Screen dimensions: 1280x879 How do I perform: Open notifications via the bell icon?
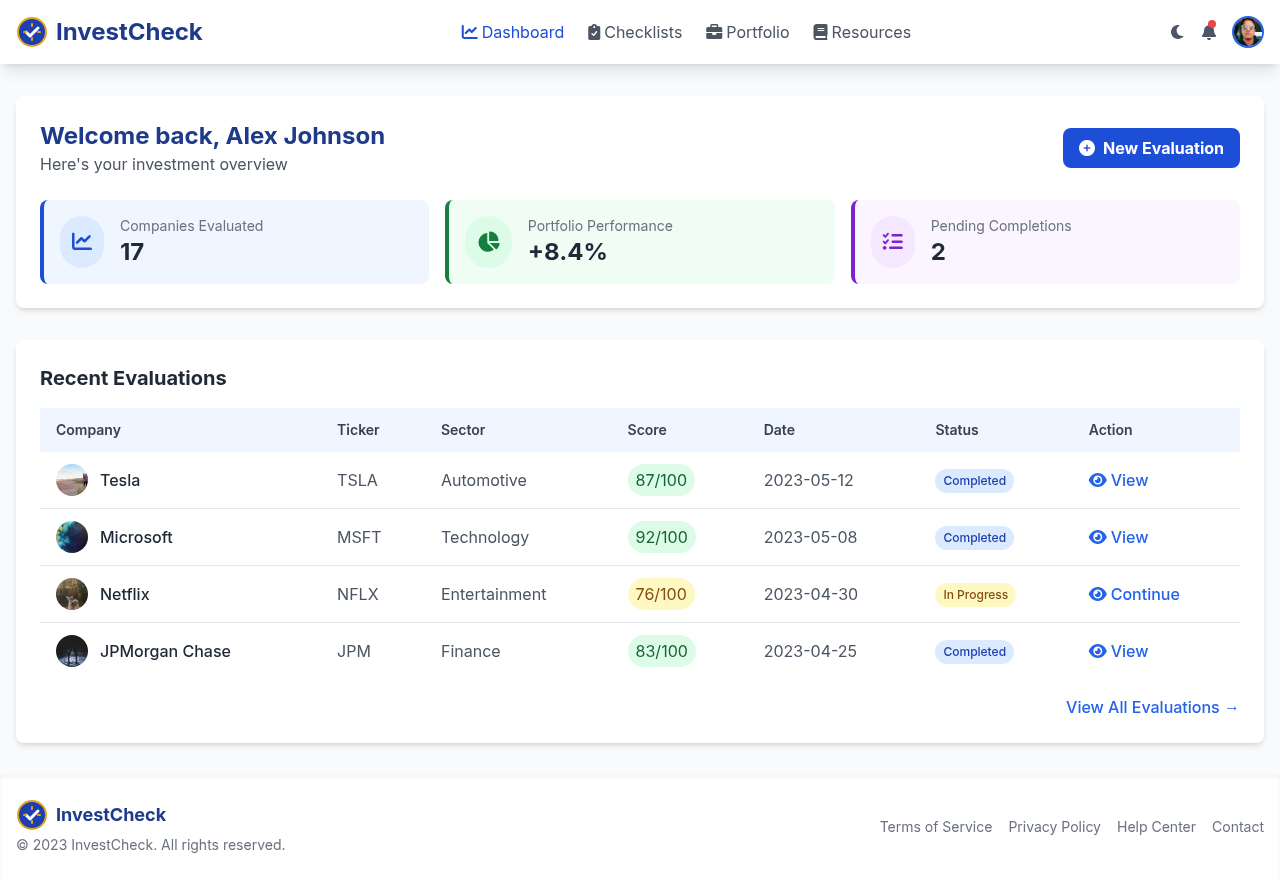[x=1208, y=31]
